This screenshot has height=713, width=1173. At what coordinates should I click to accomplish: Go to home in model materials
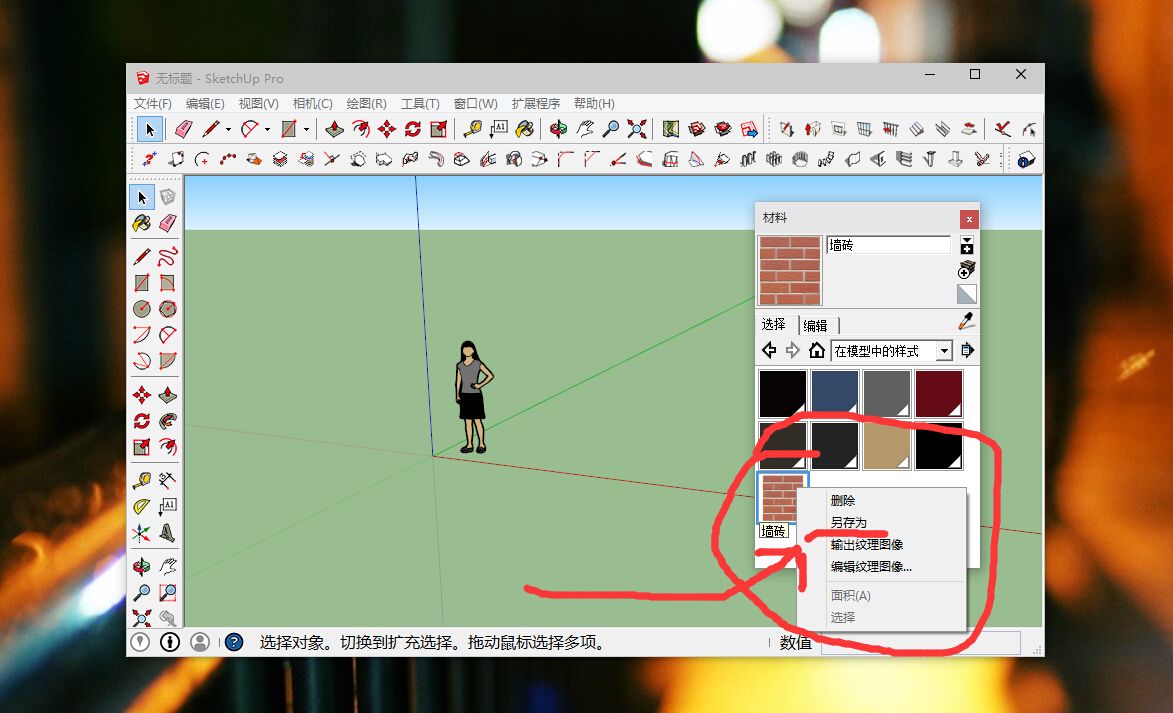[x=817, y=350]
